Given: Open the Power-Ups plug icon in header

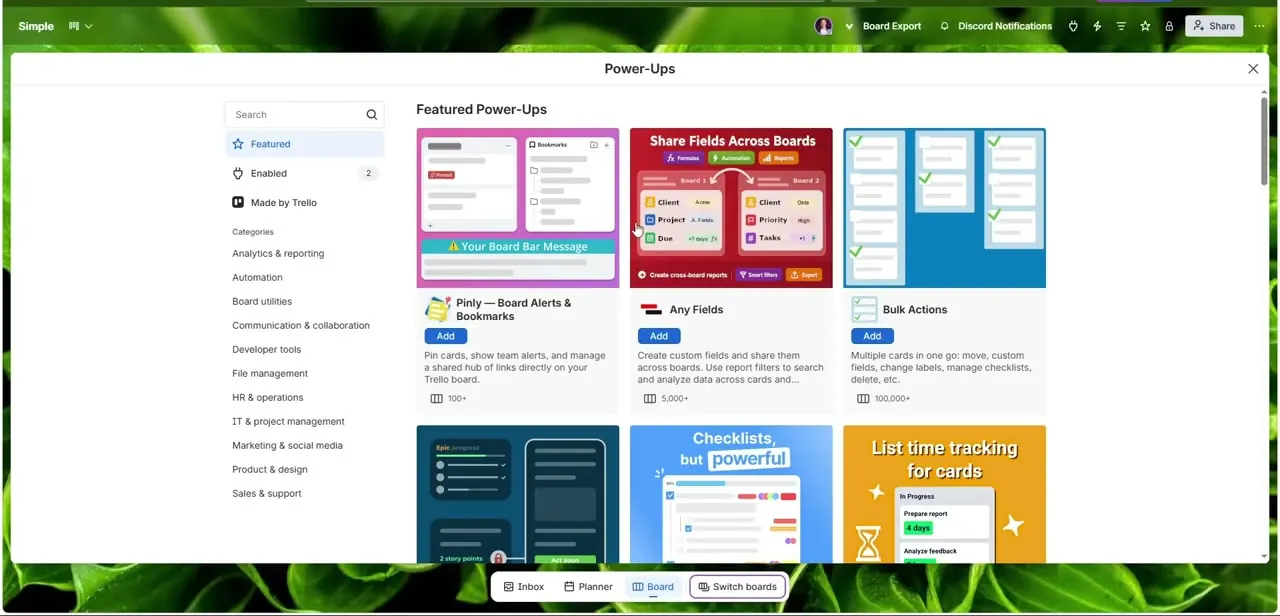Looking at the screenshot, I should (x=1073, y=26).
